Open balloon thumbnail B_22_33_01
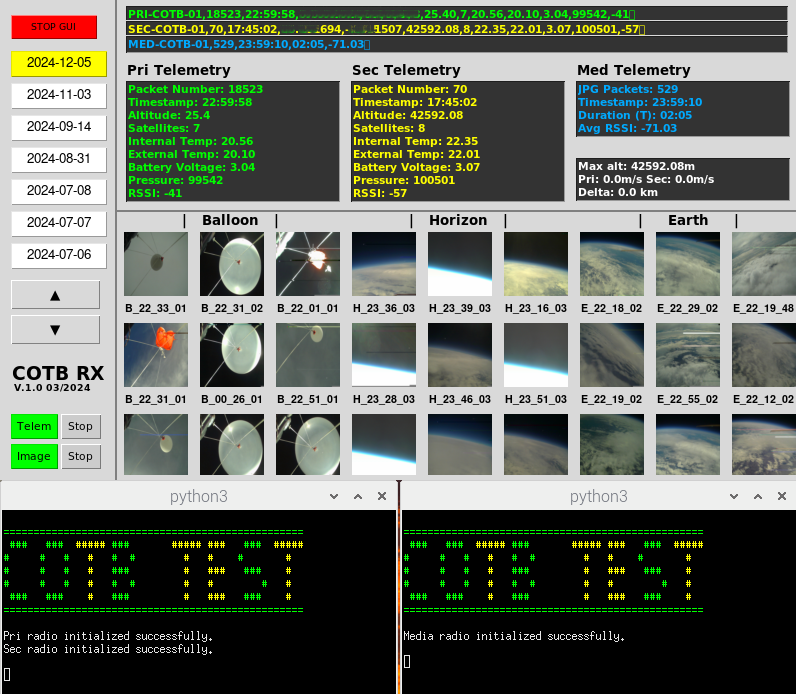Viewport: 796px width, 694px height. pos(156,264)
